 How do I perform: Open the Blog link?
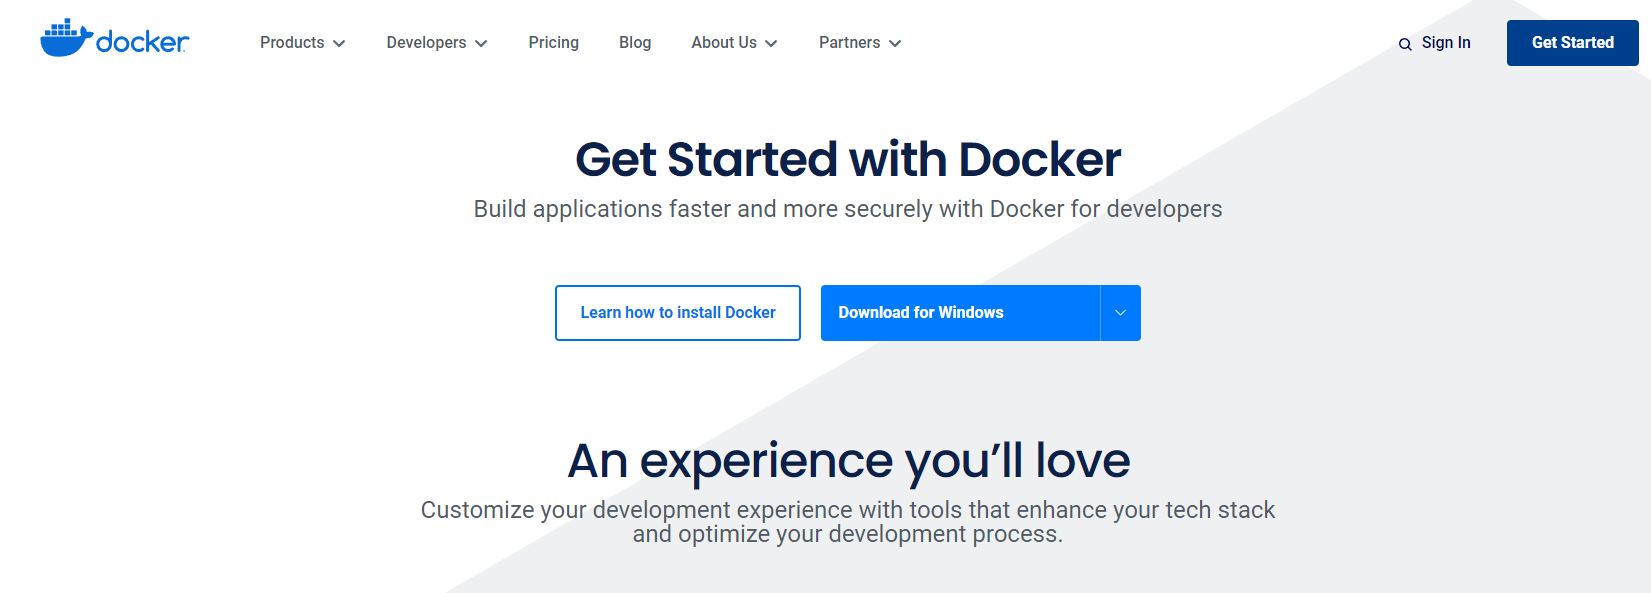[x=635, y=43]
